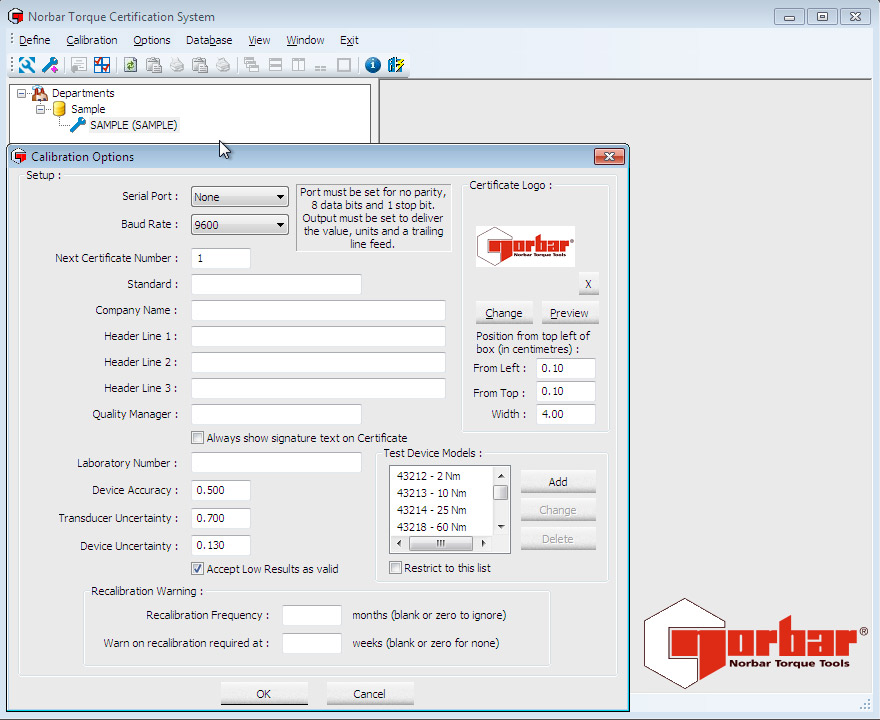
Task: Uncheck Accept Low Results as valid
Action: [x=198, y=568]
